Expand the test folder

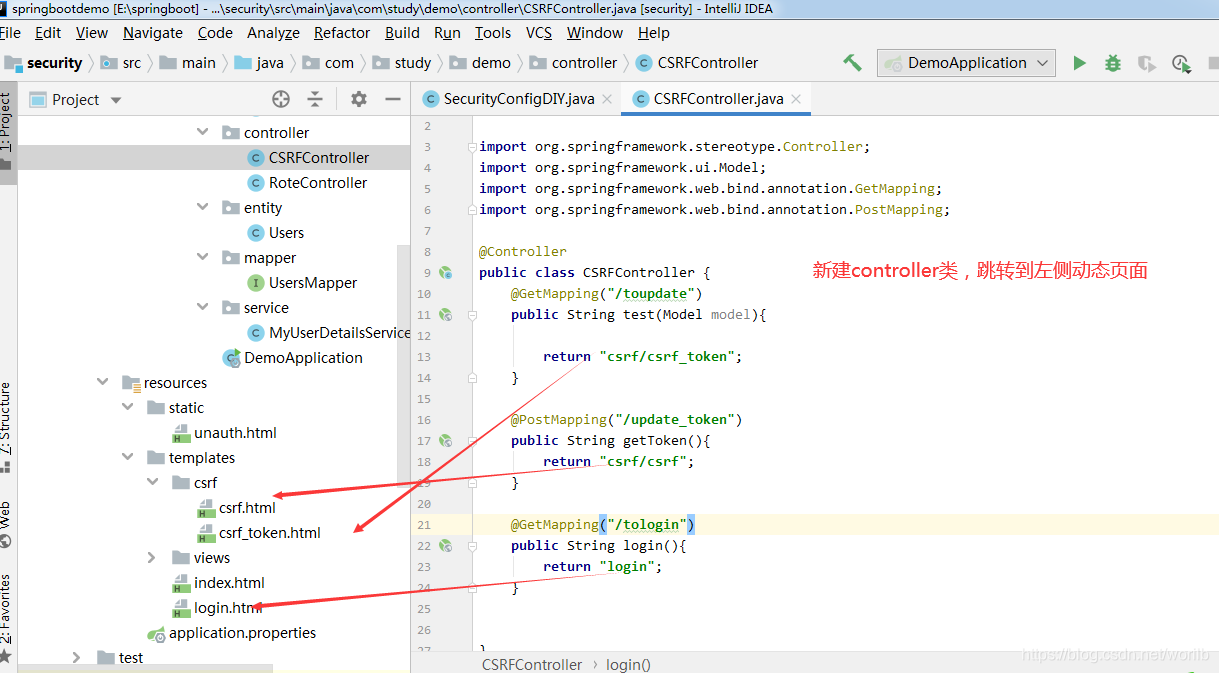point(77,657)
